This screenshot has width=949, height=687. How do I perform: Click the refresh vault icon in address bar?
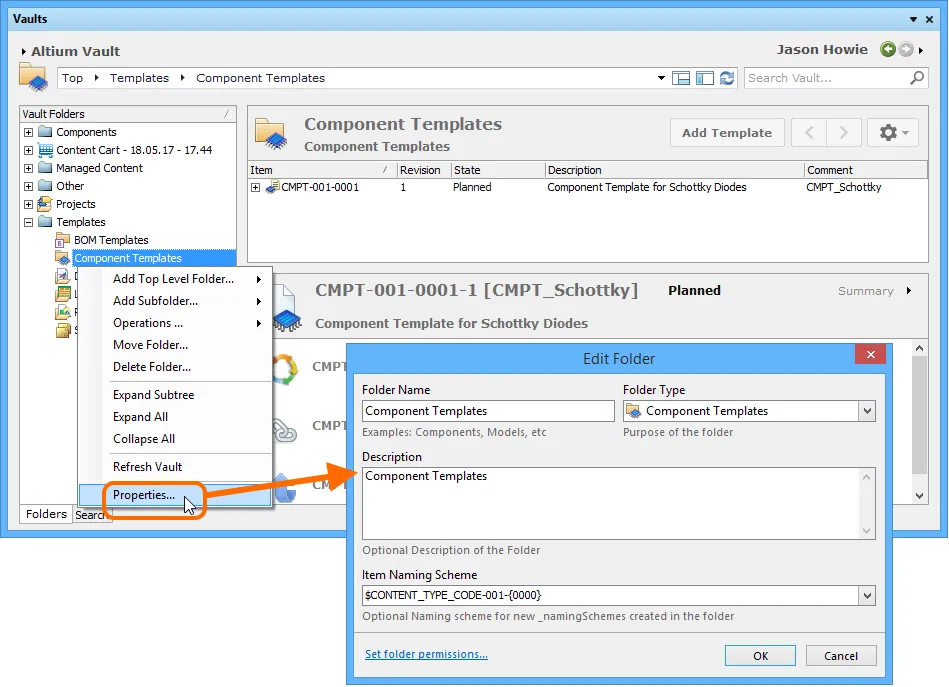(727, 78)
